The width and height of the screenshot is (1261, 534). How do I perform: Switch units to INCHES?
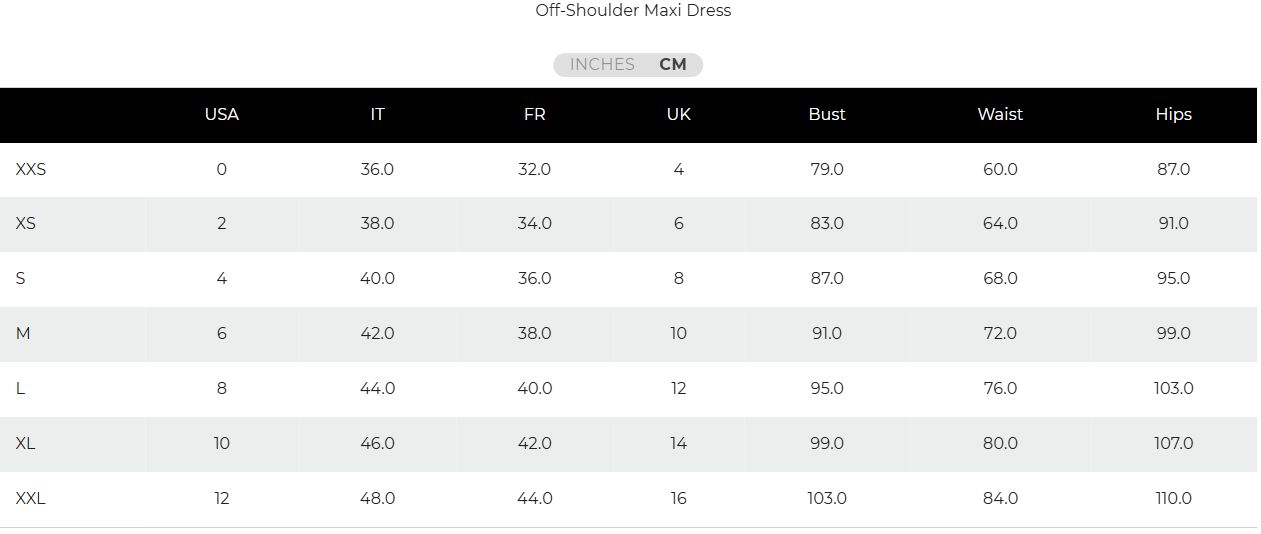602,64
